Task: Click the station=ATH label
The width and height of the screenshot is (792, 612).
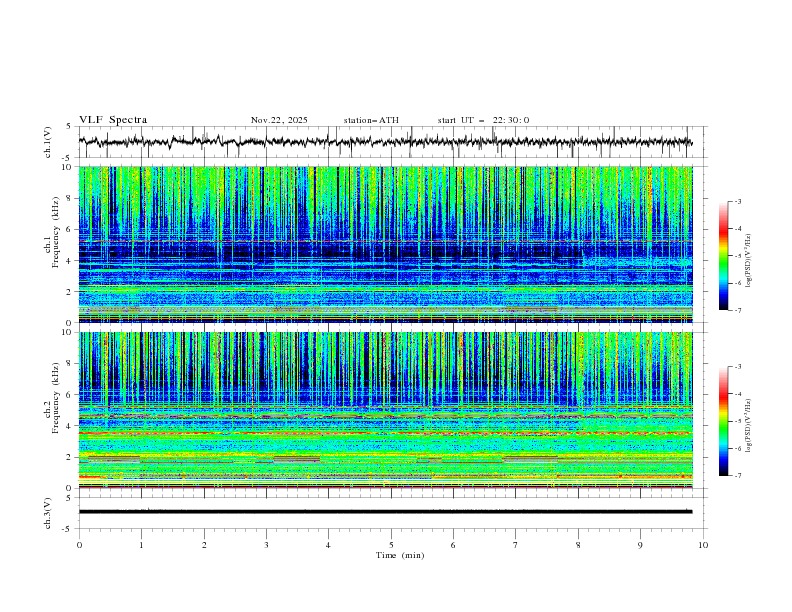Action: point(371,120)
